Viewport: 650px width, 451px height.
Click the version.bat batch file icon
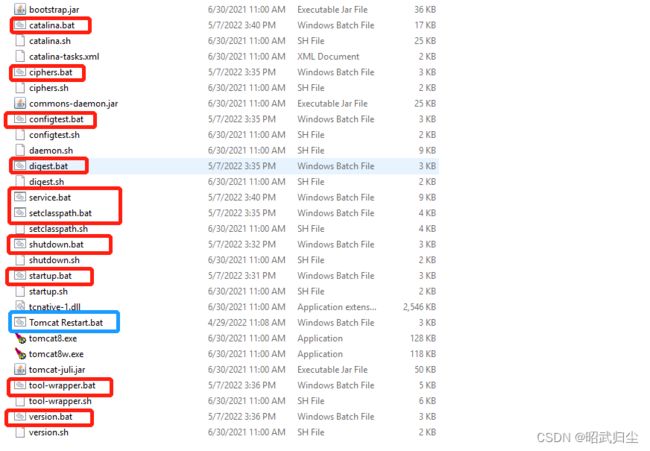[20, 417]
